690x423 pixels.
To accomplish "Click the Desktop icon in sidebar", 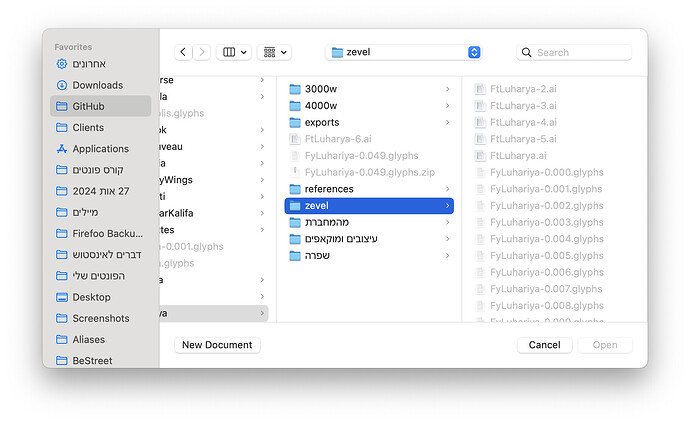I will [x=62, y=297].
